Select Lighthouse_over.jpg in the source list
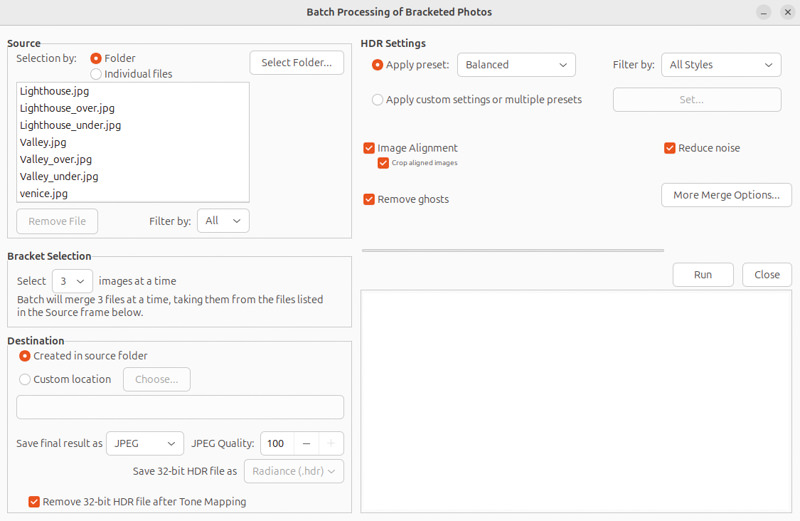Viewport: 800px width, 521px height. click(x=69, y=108)
